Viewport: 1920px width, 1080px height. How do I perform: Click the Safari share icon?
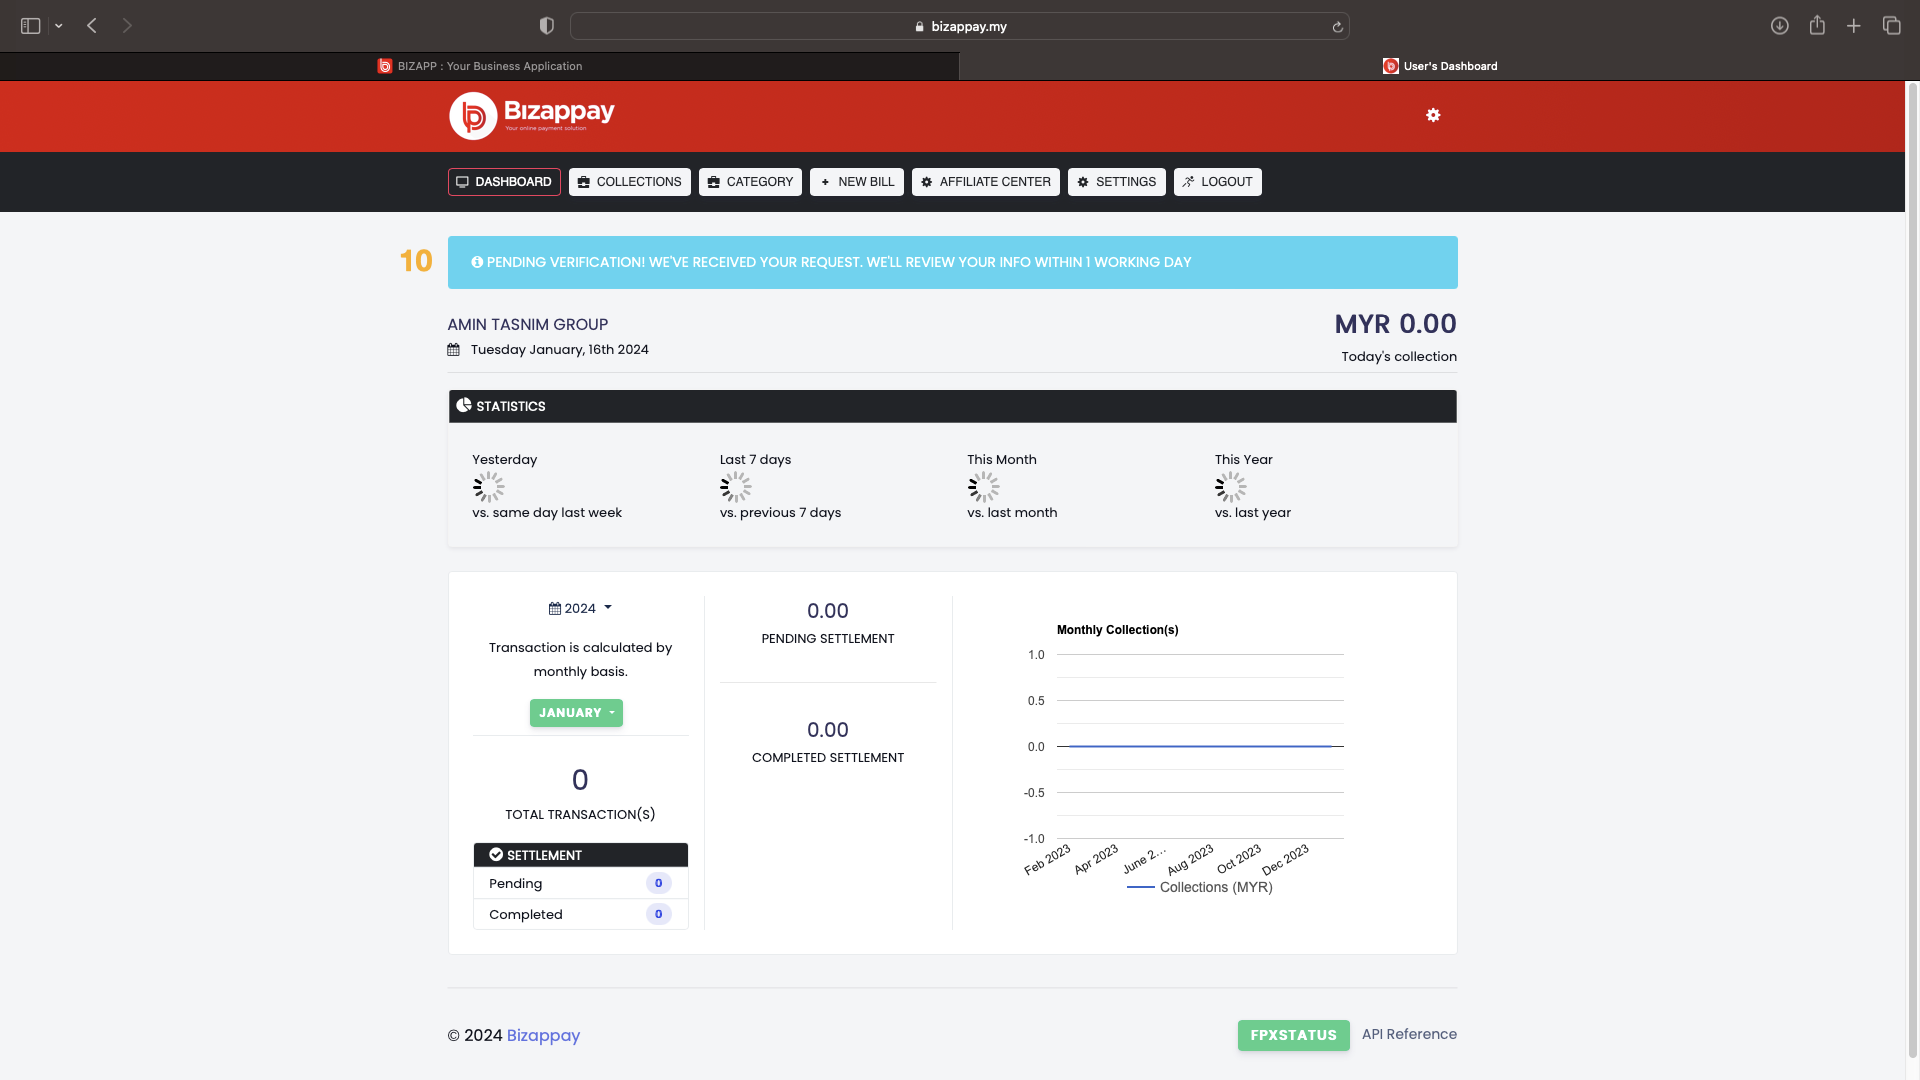(1817, 25)
